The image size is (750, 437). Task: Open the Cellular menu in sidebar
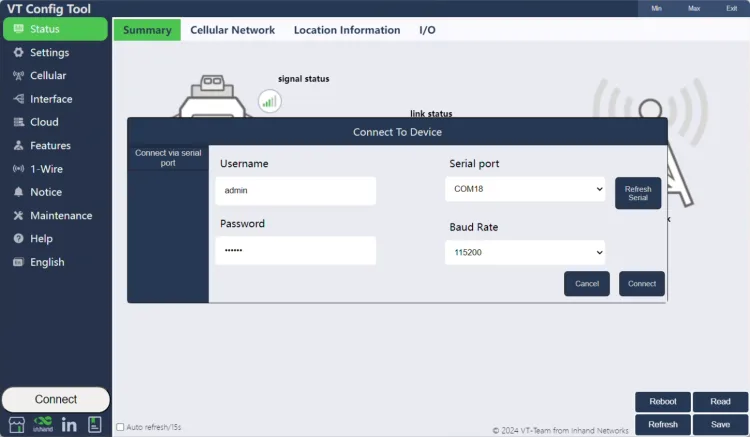point(55,76)
